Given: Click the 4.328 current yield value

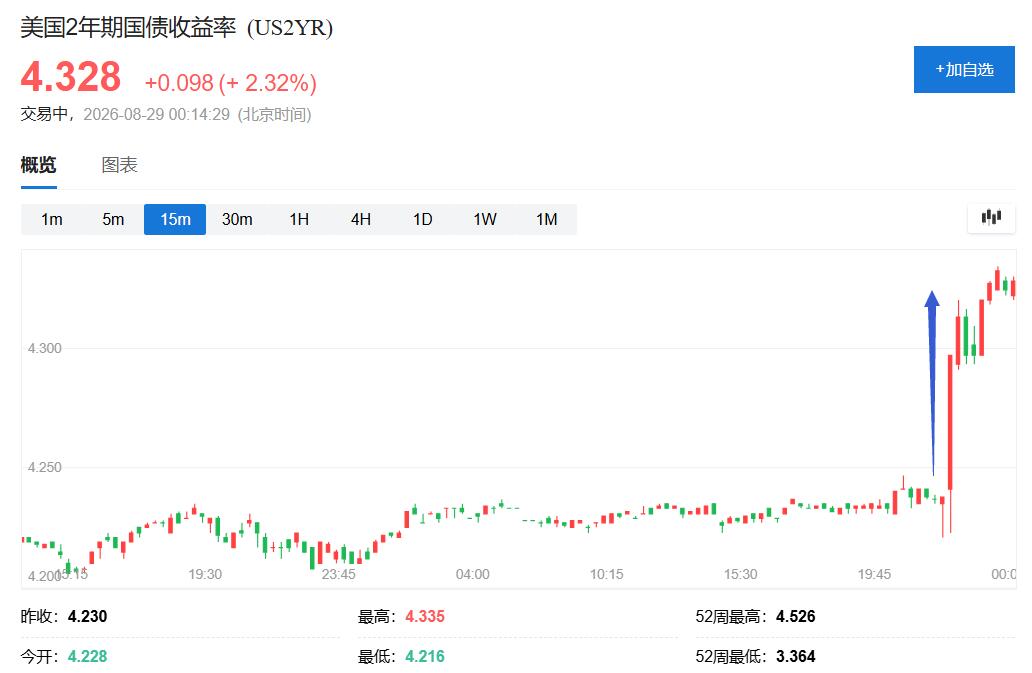Looking at the screenshot, I should click(71, 76).
